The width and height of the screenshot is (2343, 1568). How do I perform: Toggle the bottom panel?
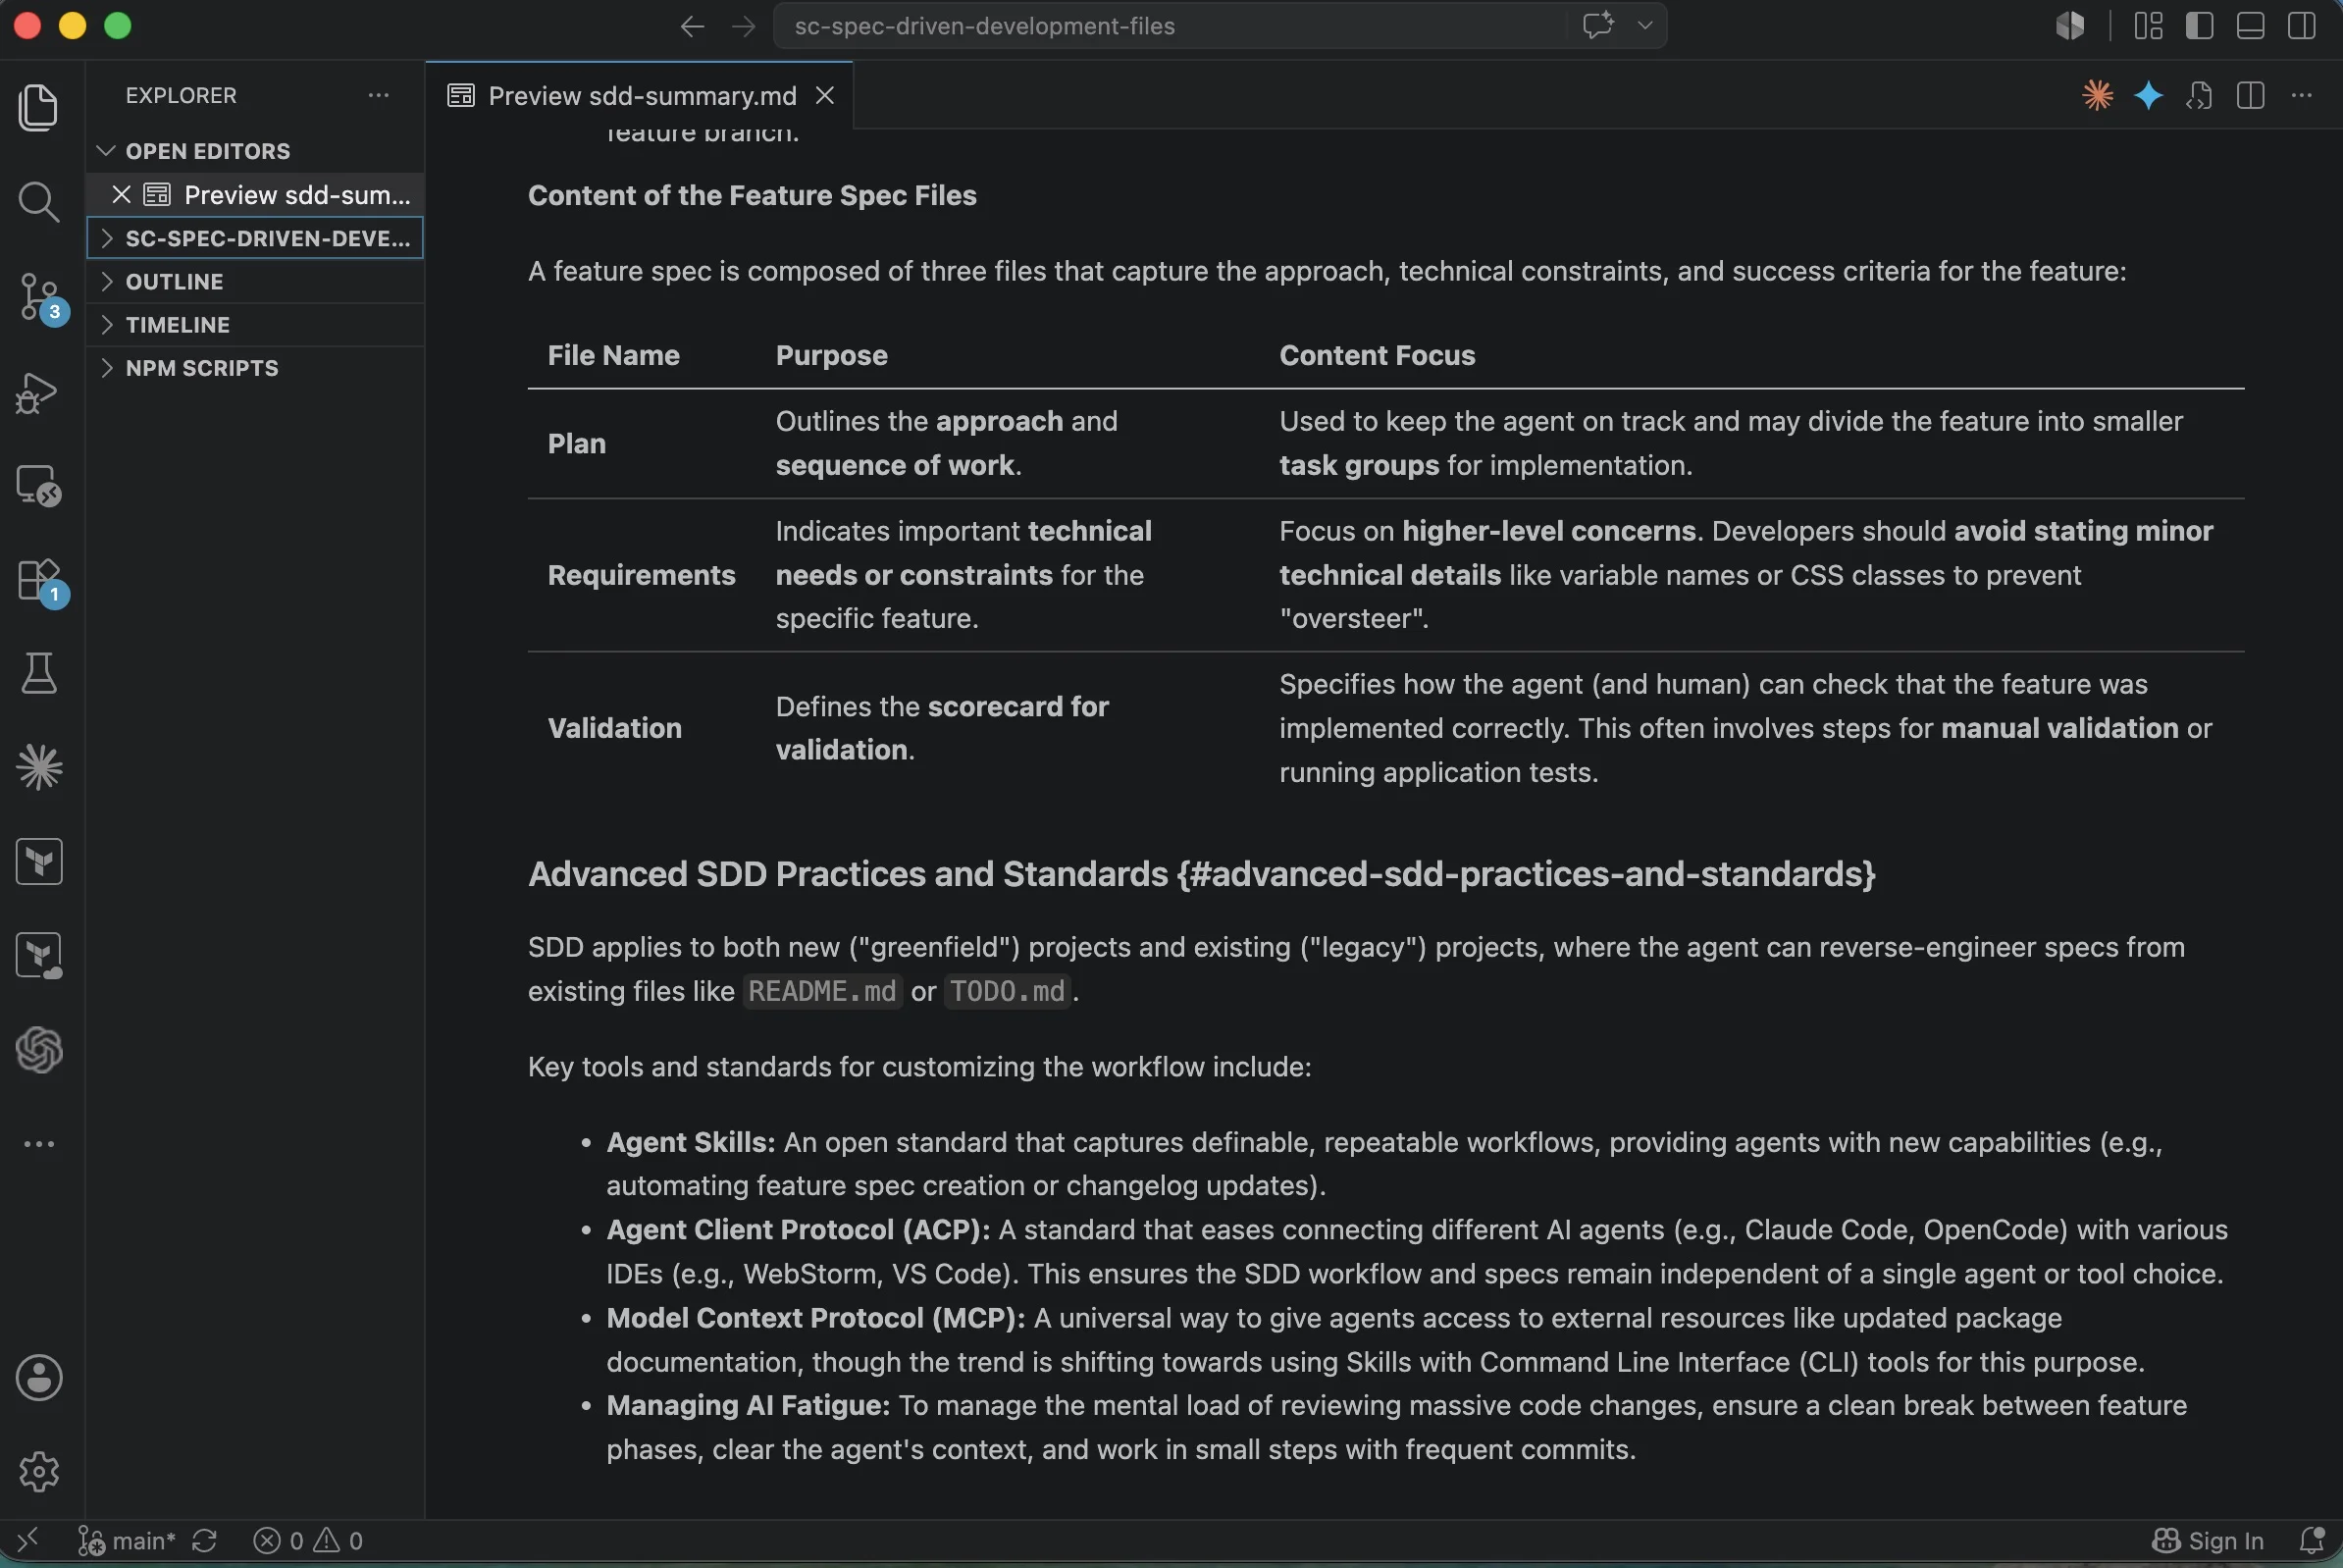click(x=2250, y=25)
